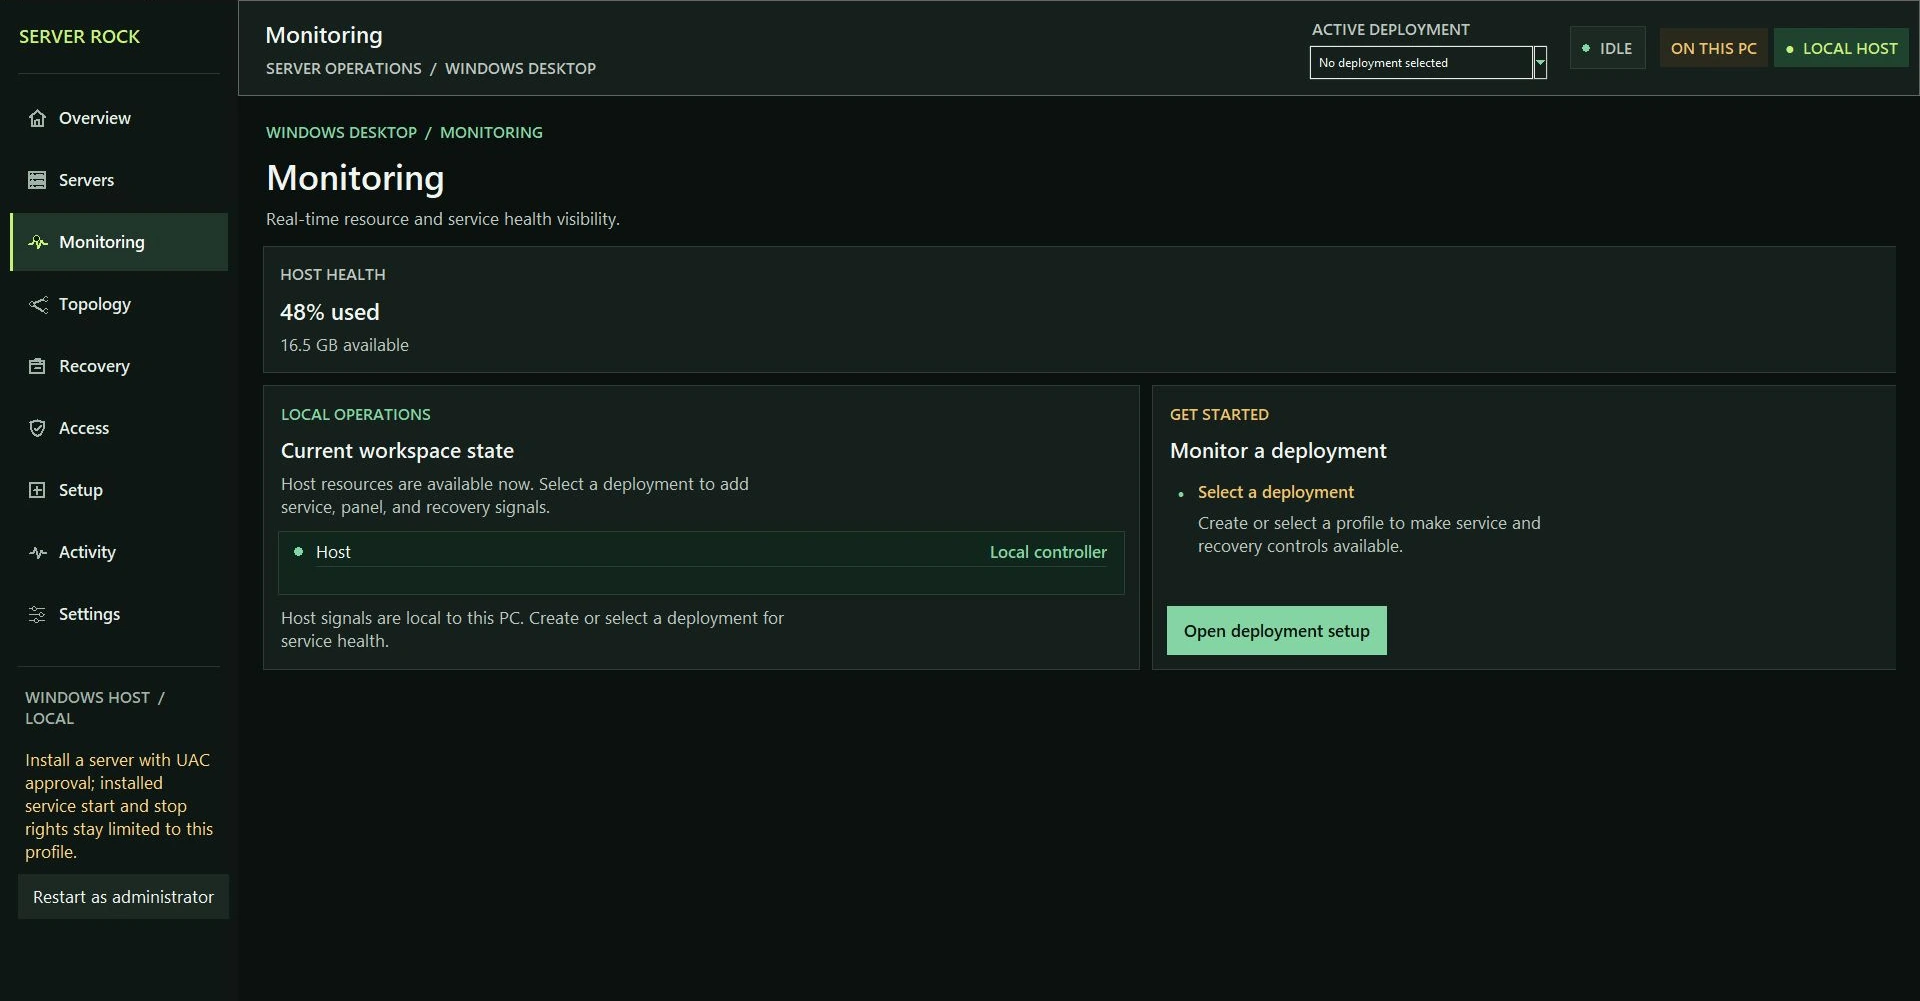
Task: Click the deployment dropdown arrow
Action: click(x=1540, y=62)
